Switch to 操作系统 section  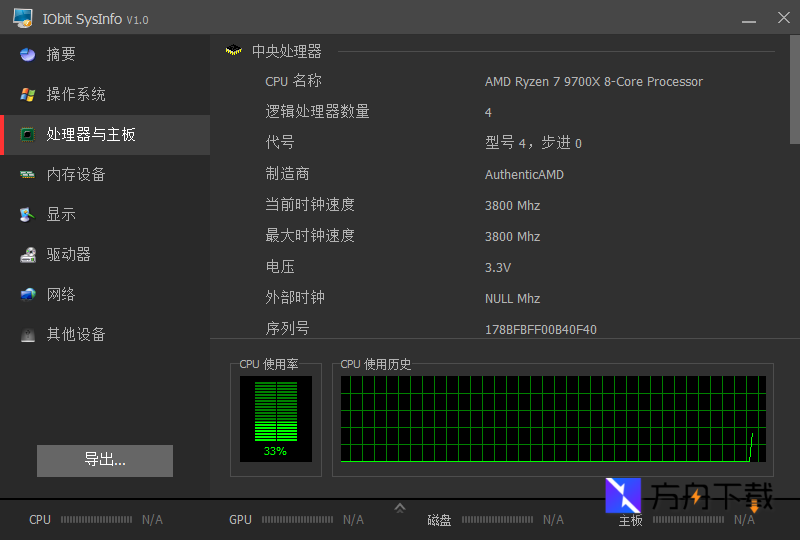(x=105, y=94)
